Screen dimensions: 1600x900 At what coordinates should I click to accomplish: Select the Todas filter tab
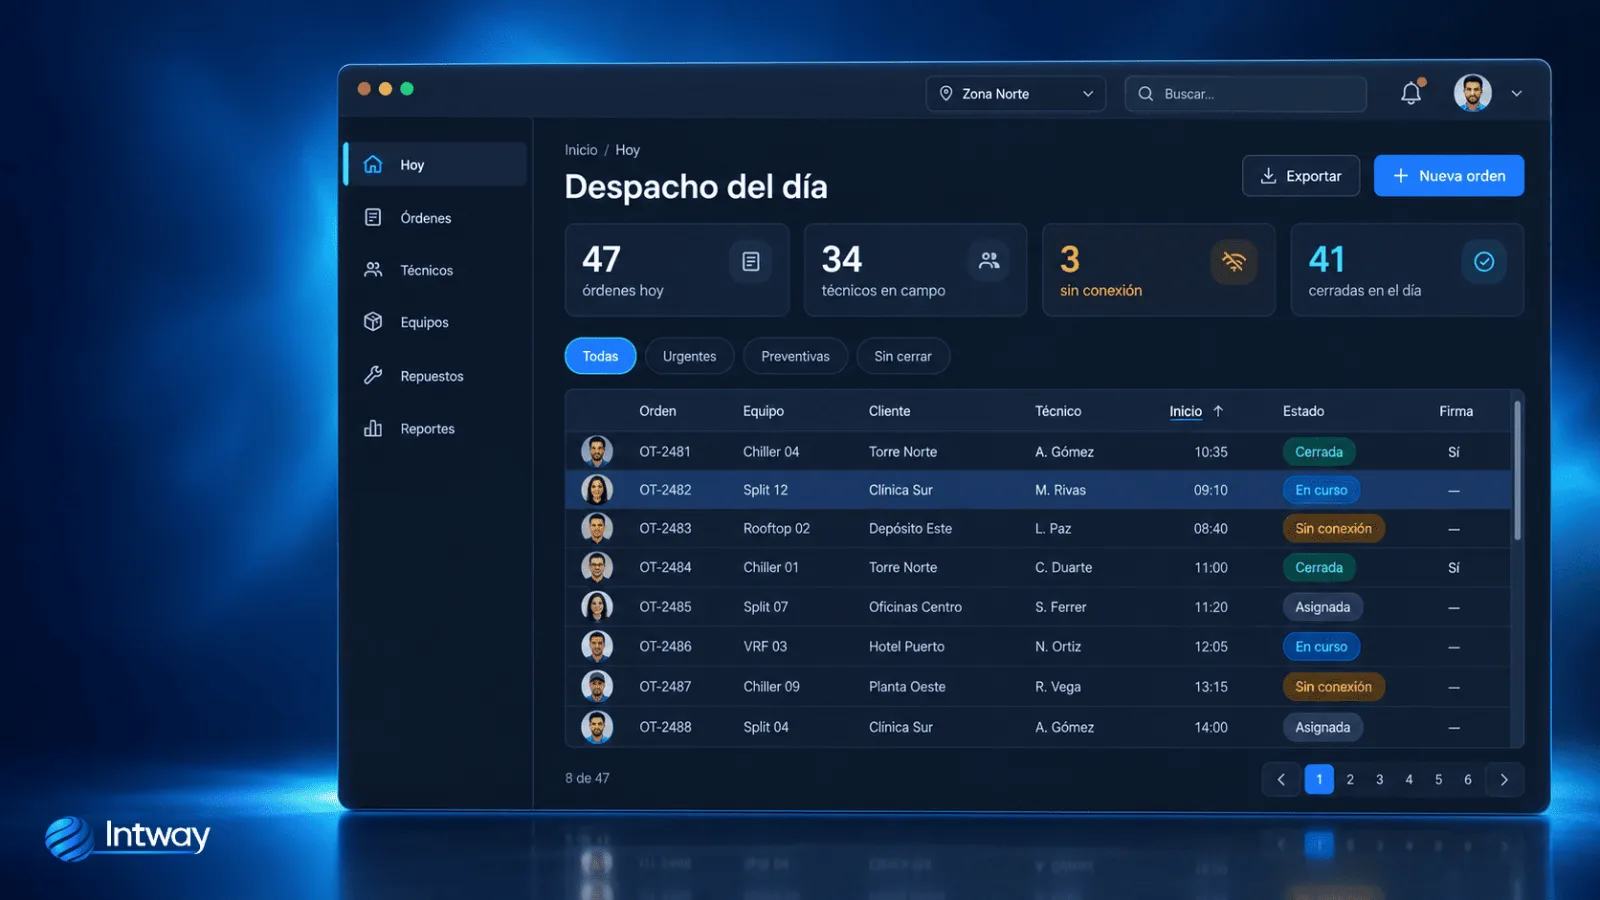click(x=600, y=356)
